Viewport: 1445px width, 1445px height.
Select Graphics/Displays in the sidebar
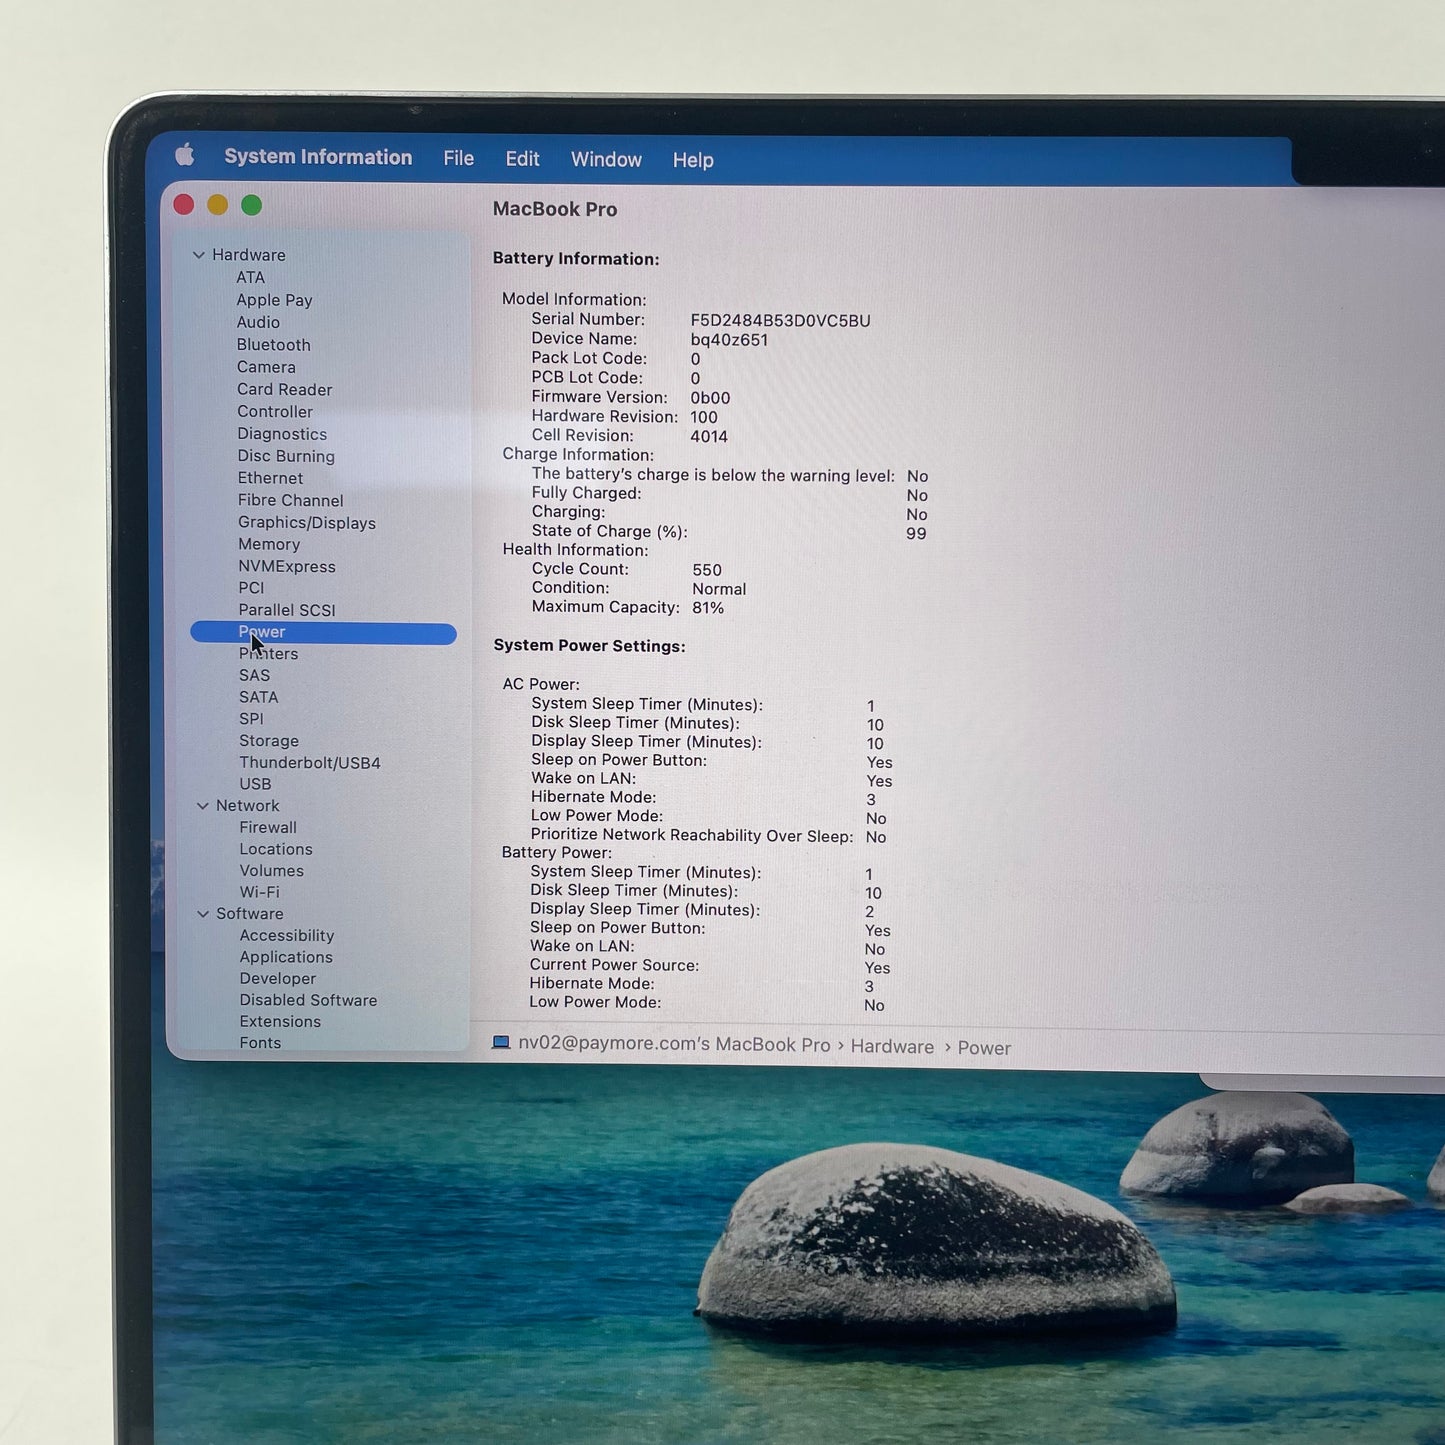[307, 522]
